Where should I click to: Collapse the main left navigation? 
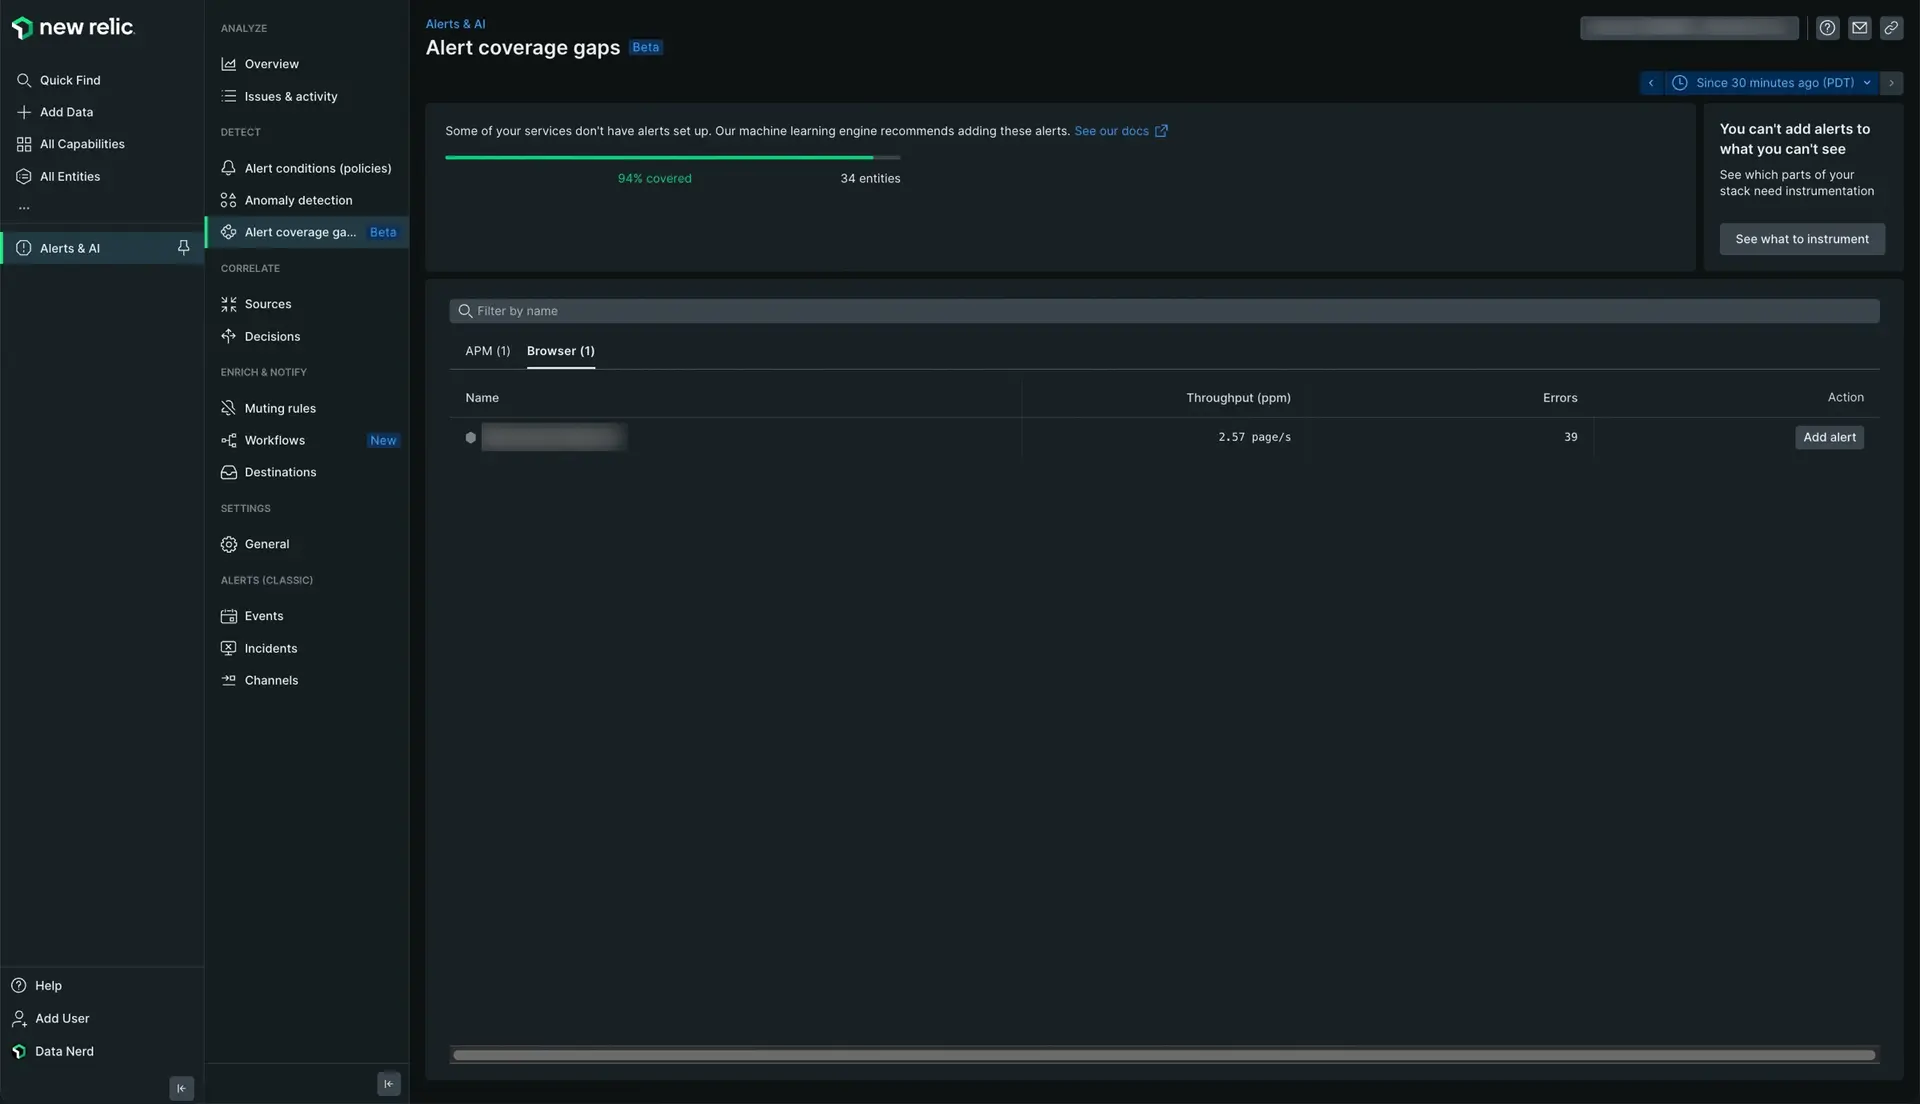(181, 1088)
